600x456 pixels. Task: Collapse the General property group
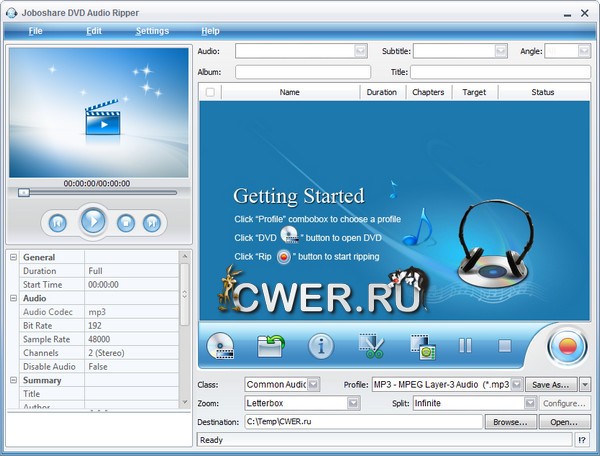click(x=14, y=257)
